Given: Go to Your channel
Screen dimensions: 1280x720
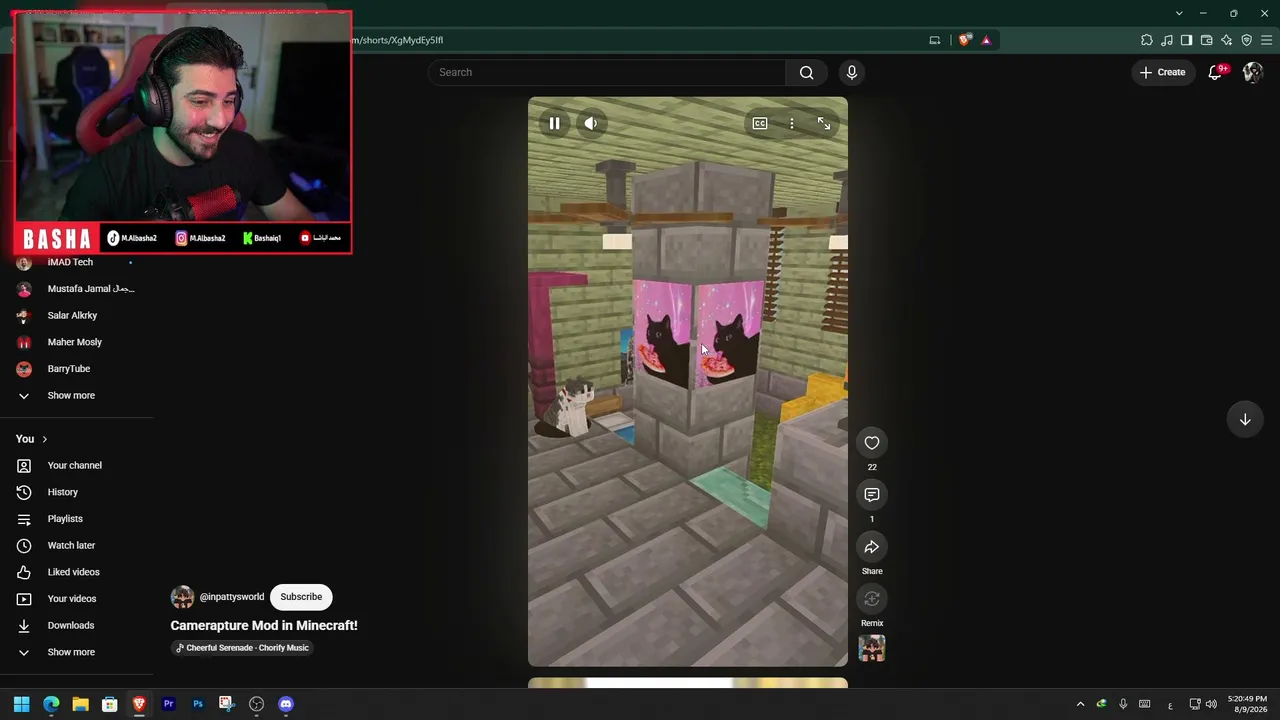Looking at the screenshot, I should [76, 466].
